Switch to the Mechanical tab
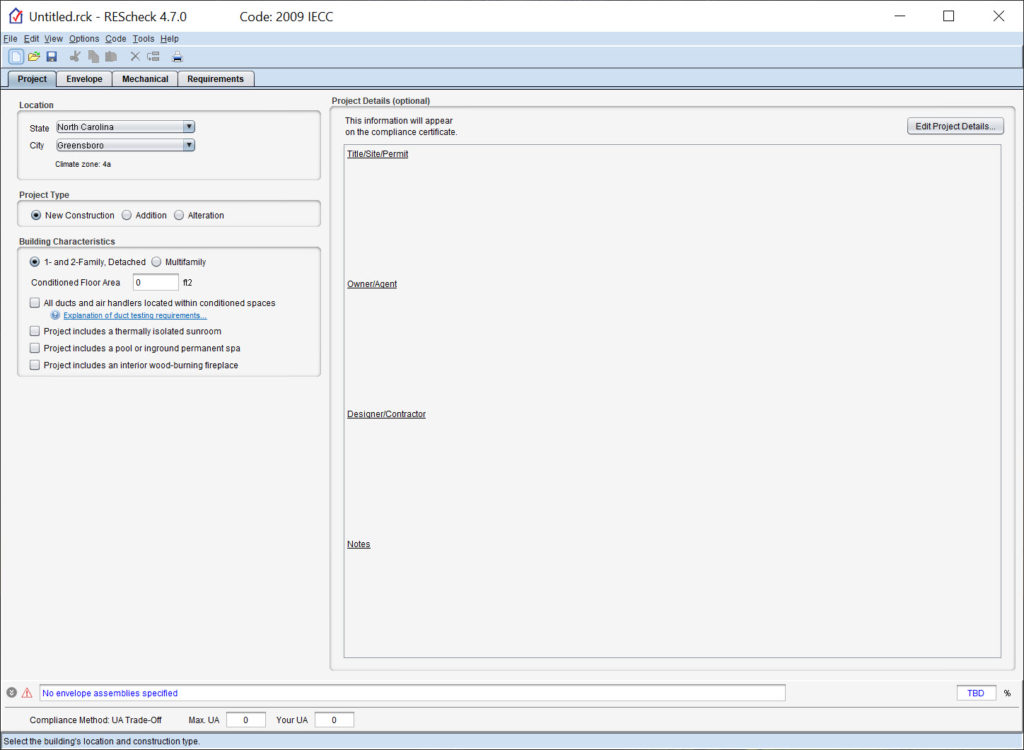Screen dimensions: 1024x750 click(x=145, y=79)
